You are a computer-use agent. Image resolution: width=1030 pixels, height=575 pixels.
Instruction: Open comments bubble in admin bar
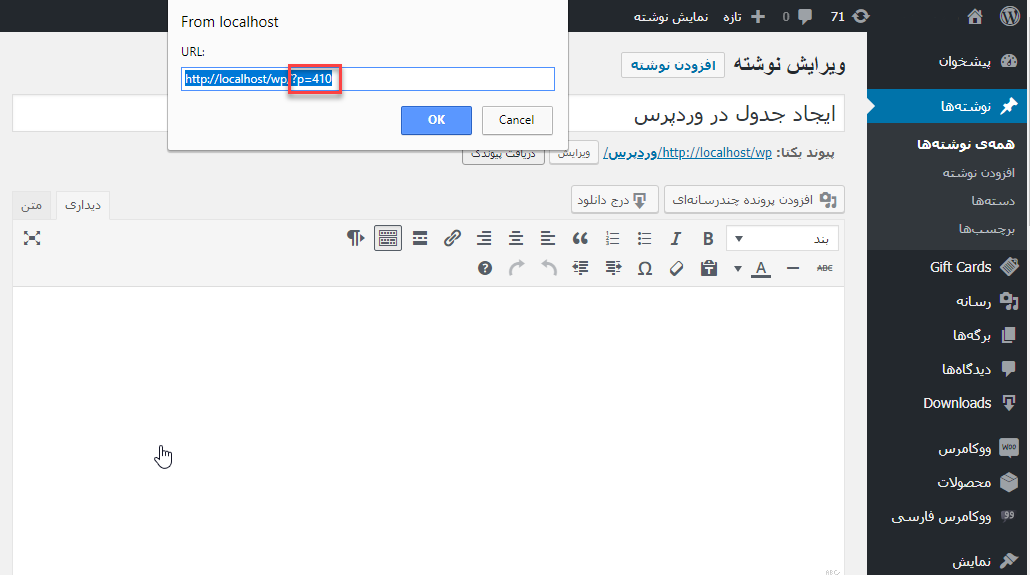[797, 16]
